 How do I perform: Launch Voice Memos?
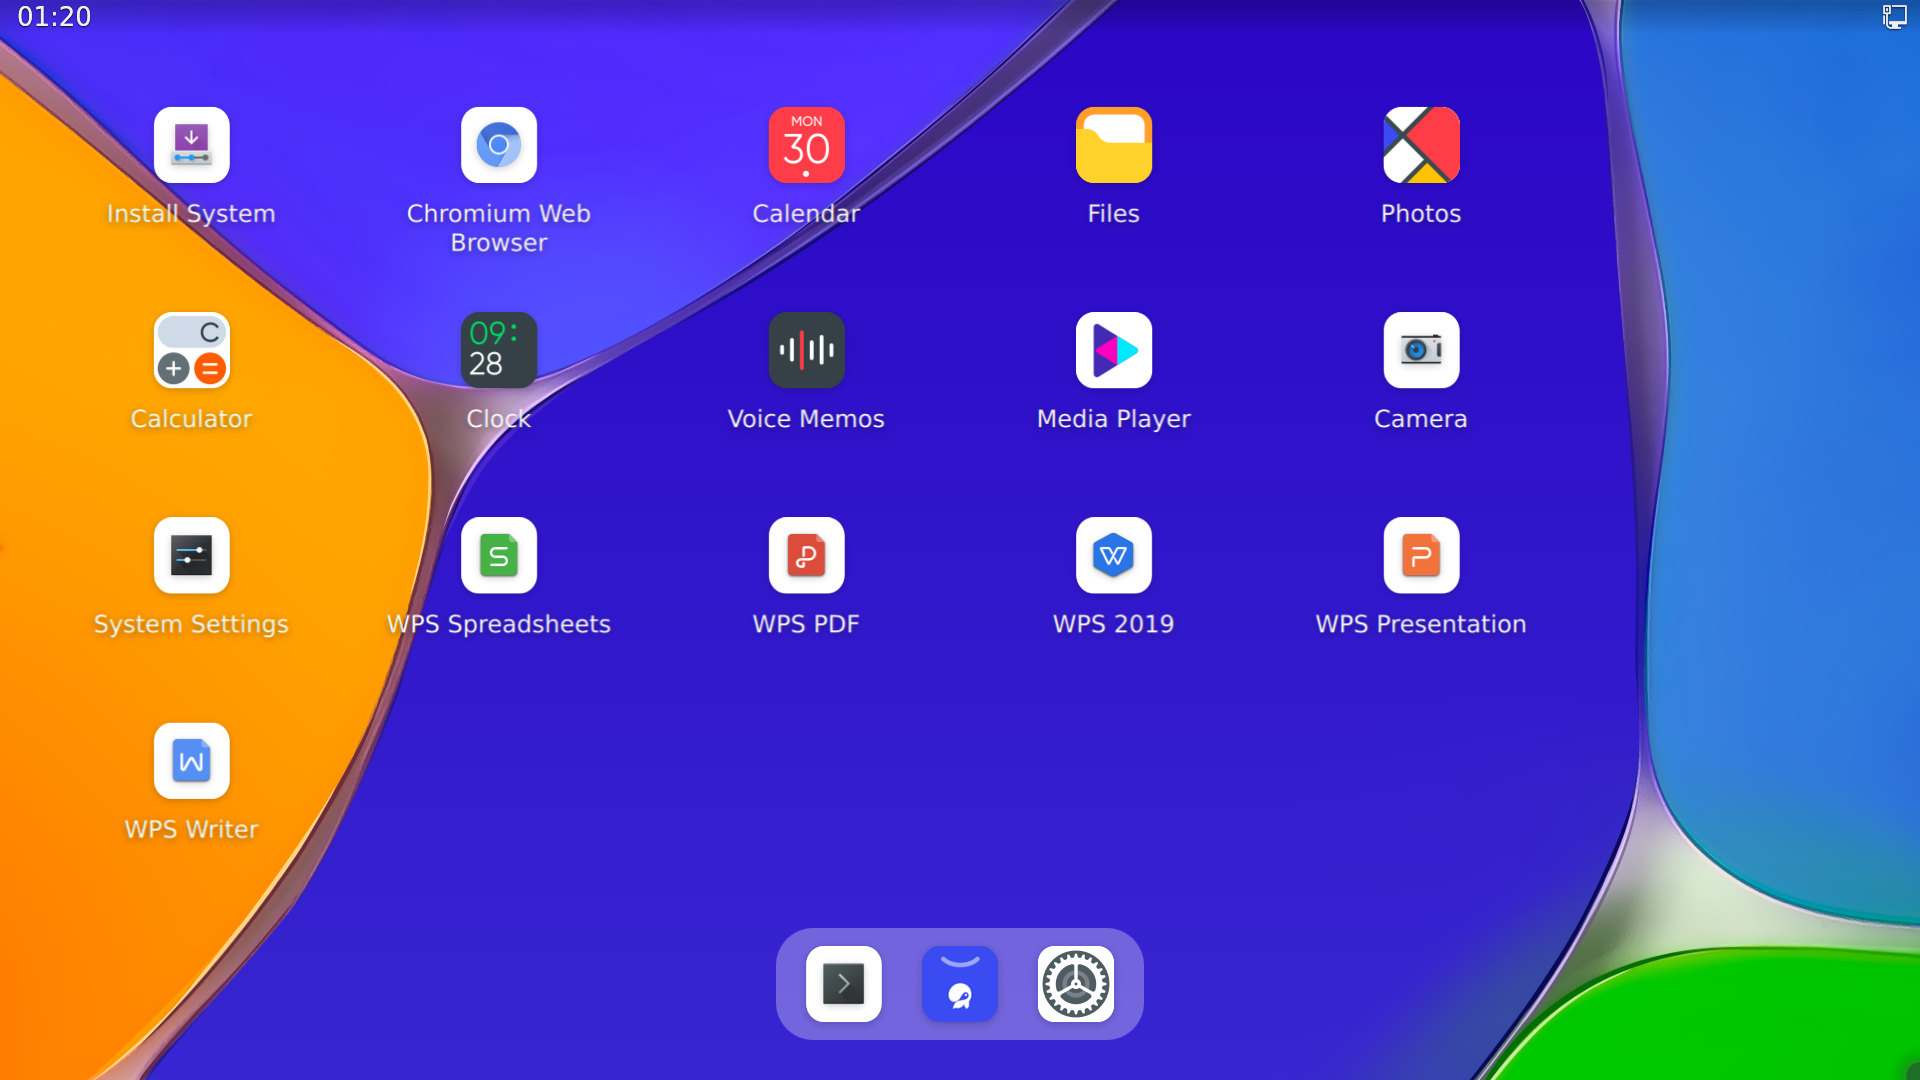(806, 351)
